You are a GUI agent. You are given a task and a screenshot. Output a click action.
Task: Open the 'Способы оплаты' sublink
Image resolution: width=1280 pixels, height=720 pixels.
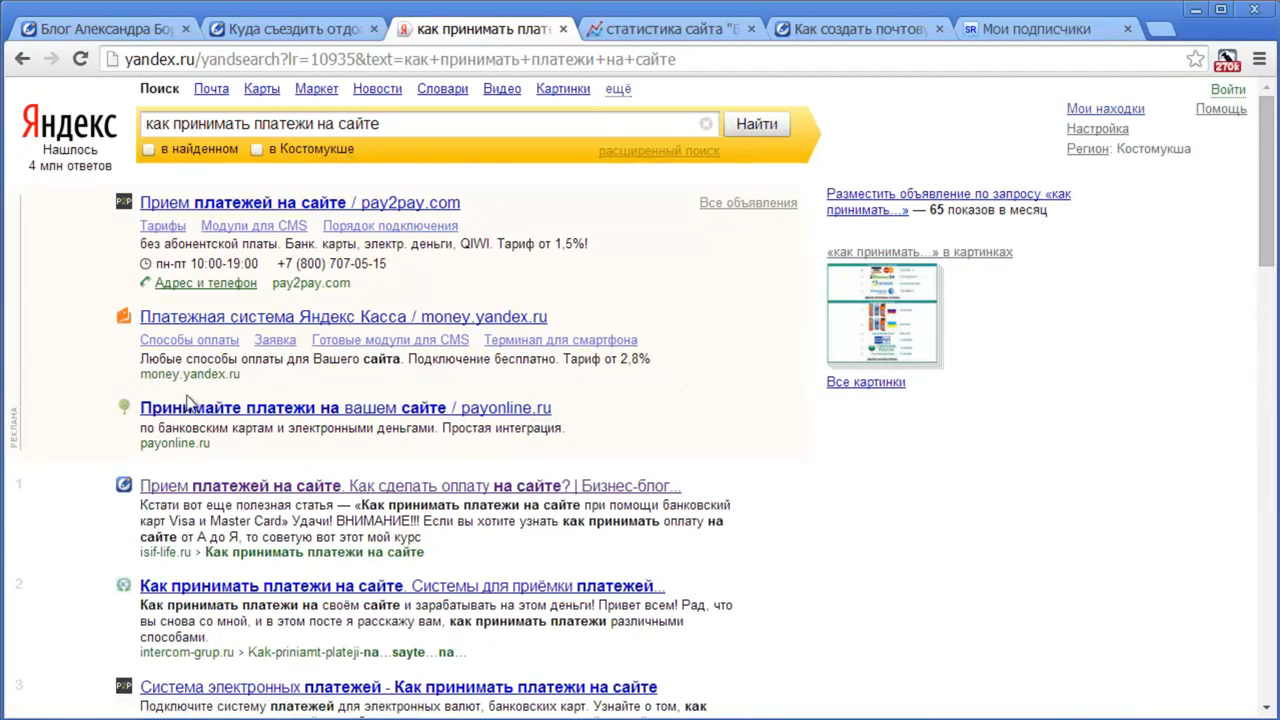(x=189, y=340)
